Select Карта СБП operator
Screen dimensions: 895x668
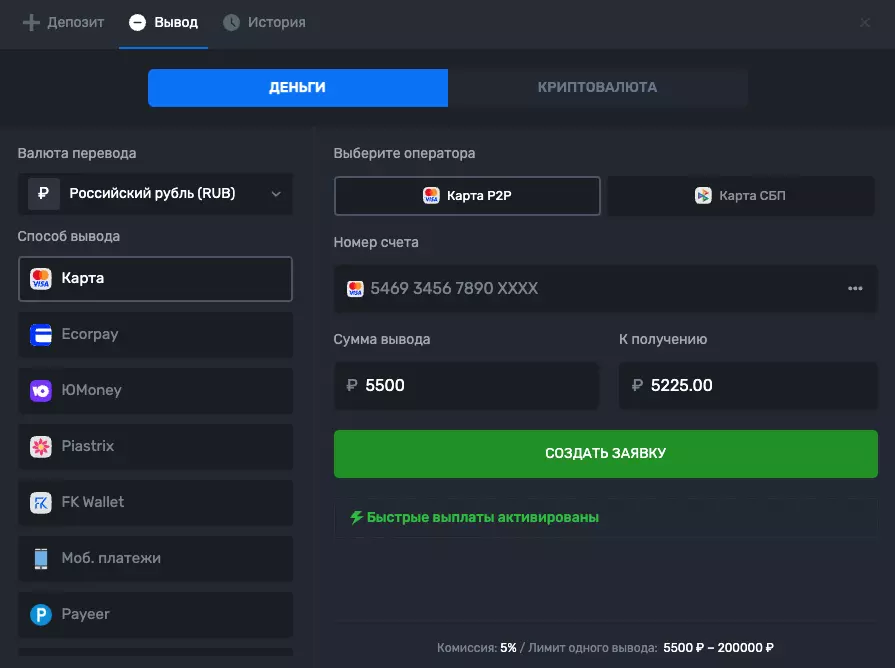pos(740,196)
